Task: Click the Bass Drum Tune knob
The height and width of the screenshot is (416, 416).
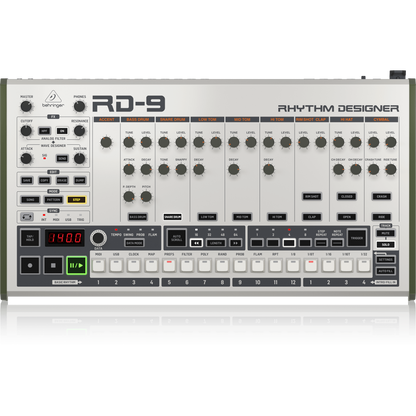Action: (129, 142)
